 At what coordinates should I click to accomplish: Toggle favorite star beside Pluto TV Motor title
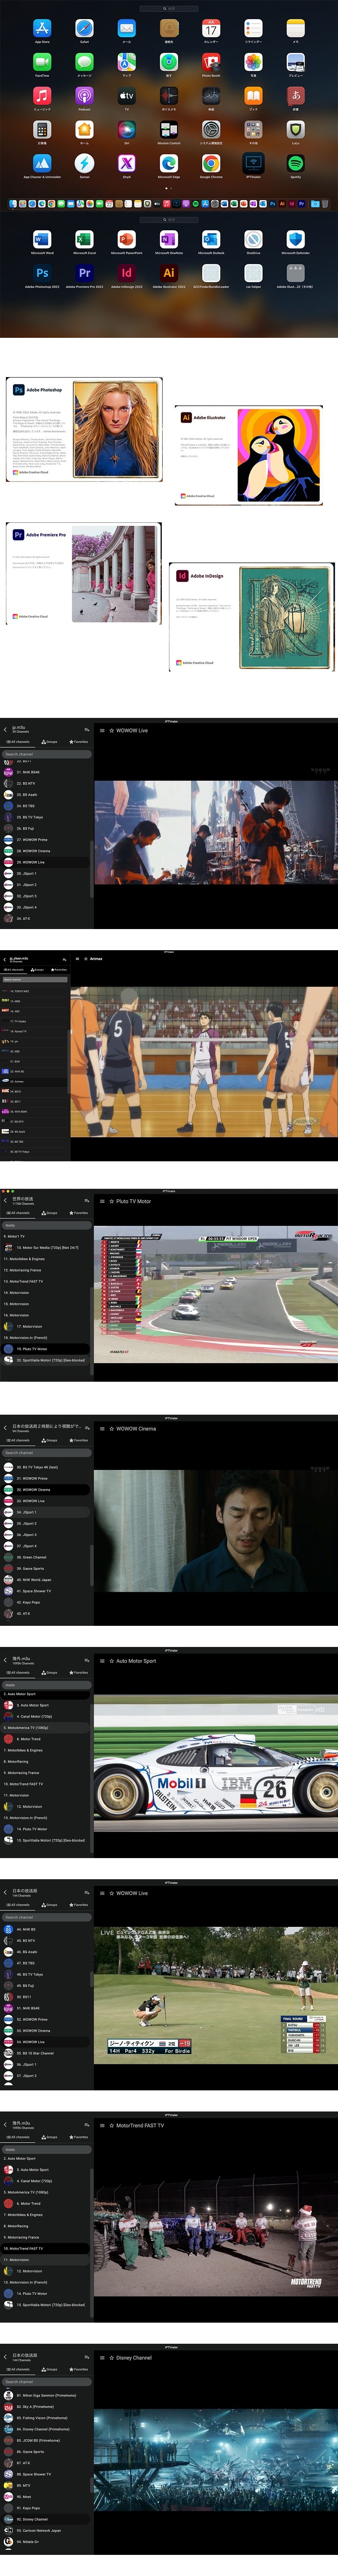point(111,1201)
